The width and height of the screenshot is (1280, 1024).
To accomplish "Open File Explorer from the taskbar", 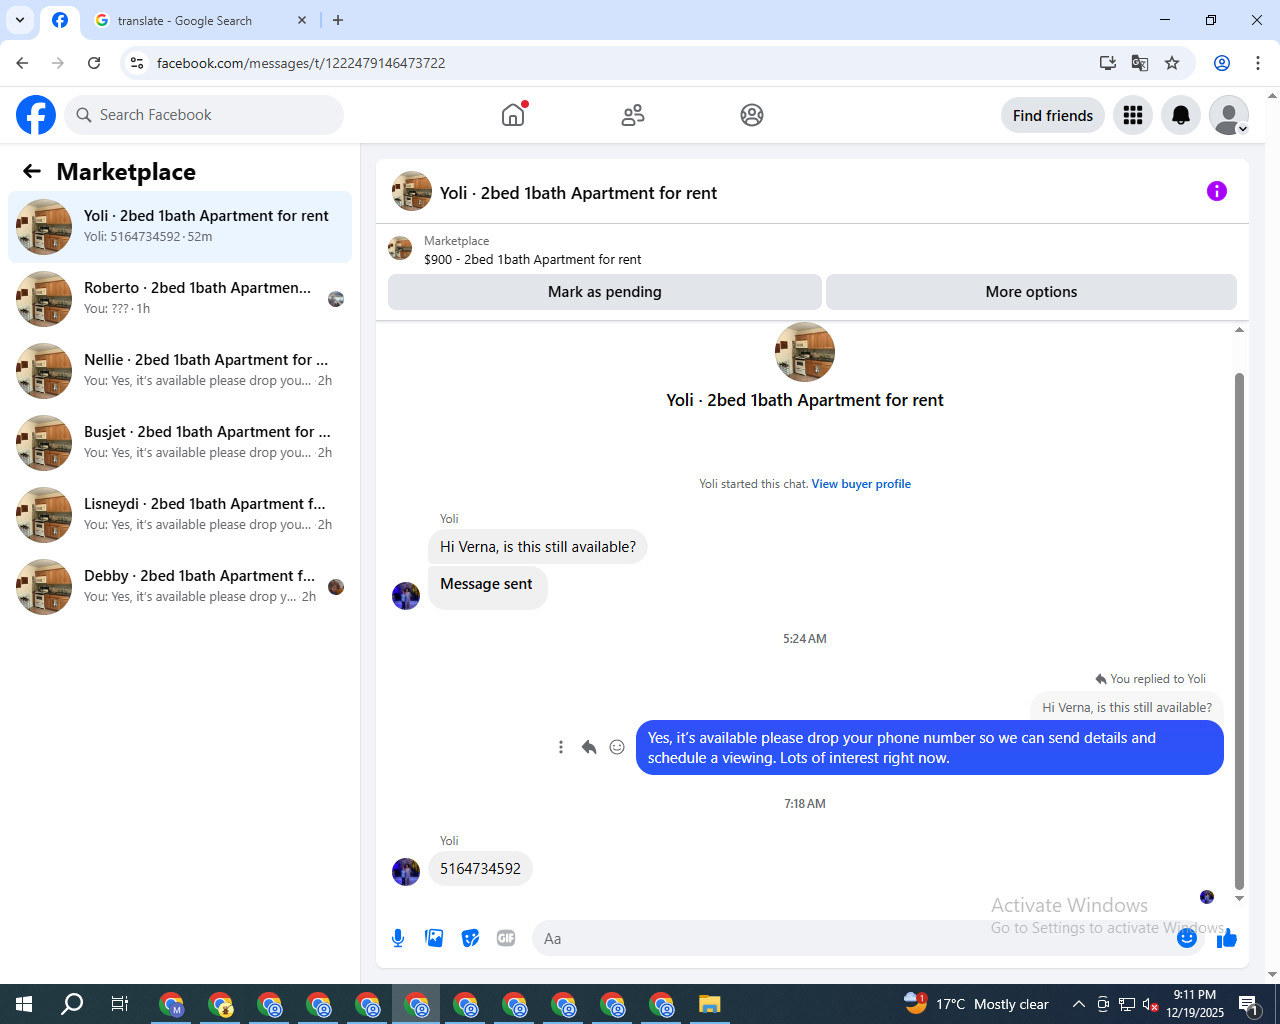I will [x=710, y=1004].
